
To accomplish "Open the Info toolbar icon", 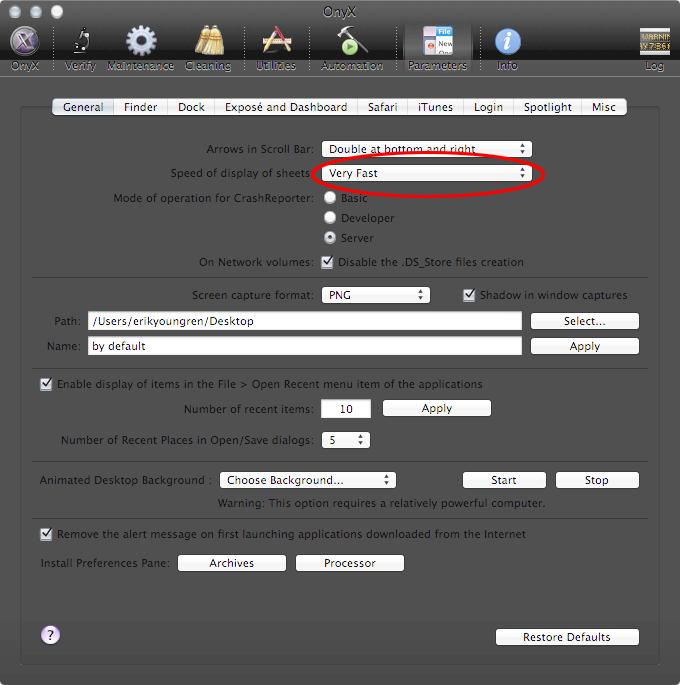I will coord(507,42).
